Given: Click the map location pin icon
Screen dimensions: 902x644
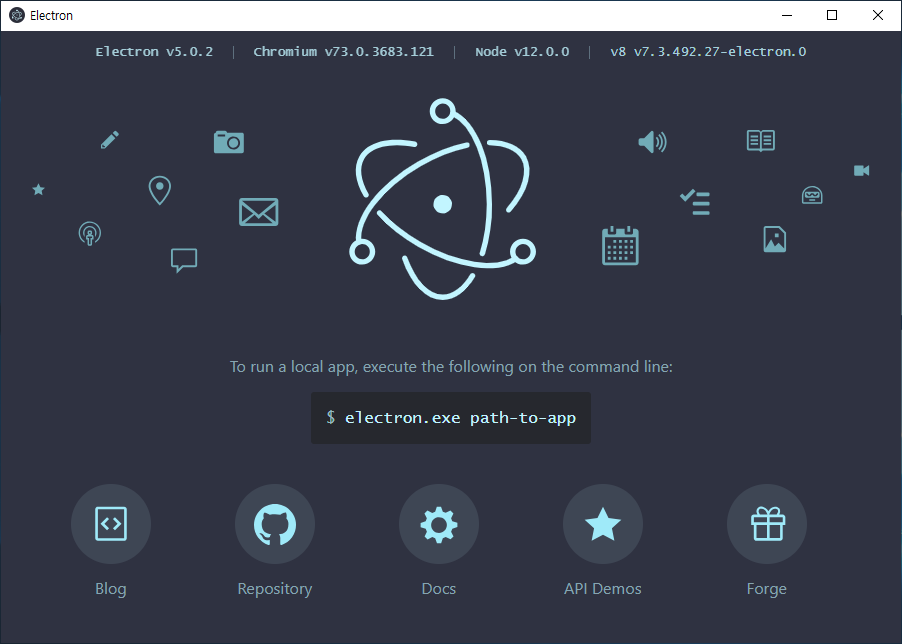Looking at the screenshot, I should click(x=160, y=190).
